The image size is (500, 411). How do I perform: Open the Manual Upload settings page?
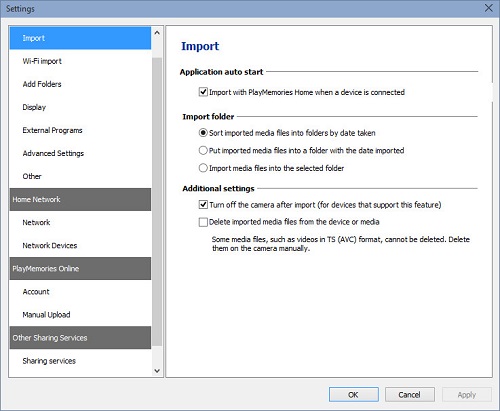coord(80,315)
